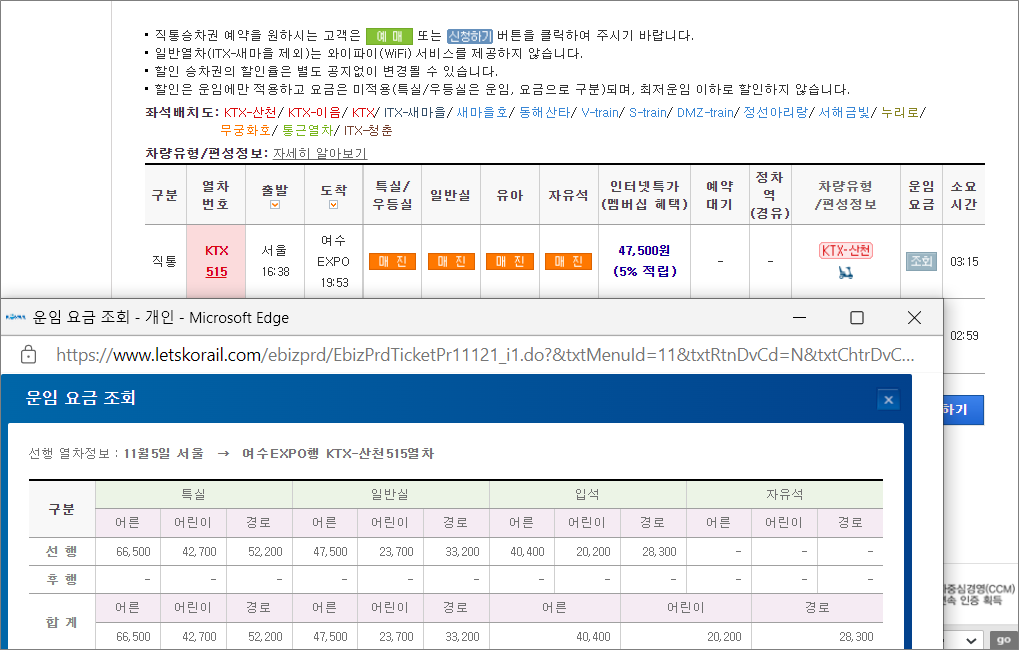Open the 새마을호 seat map link
Viewport: 1019px width, 650px height.
[482, 112]
